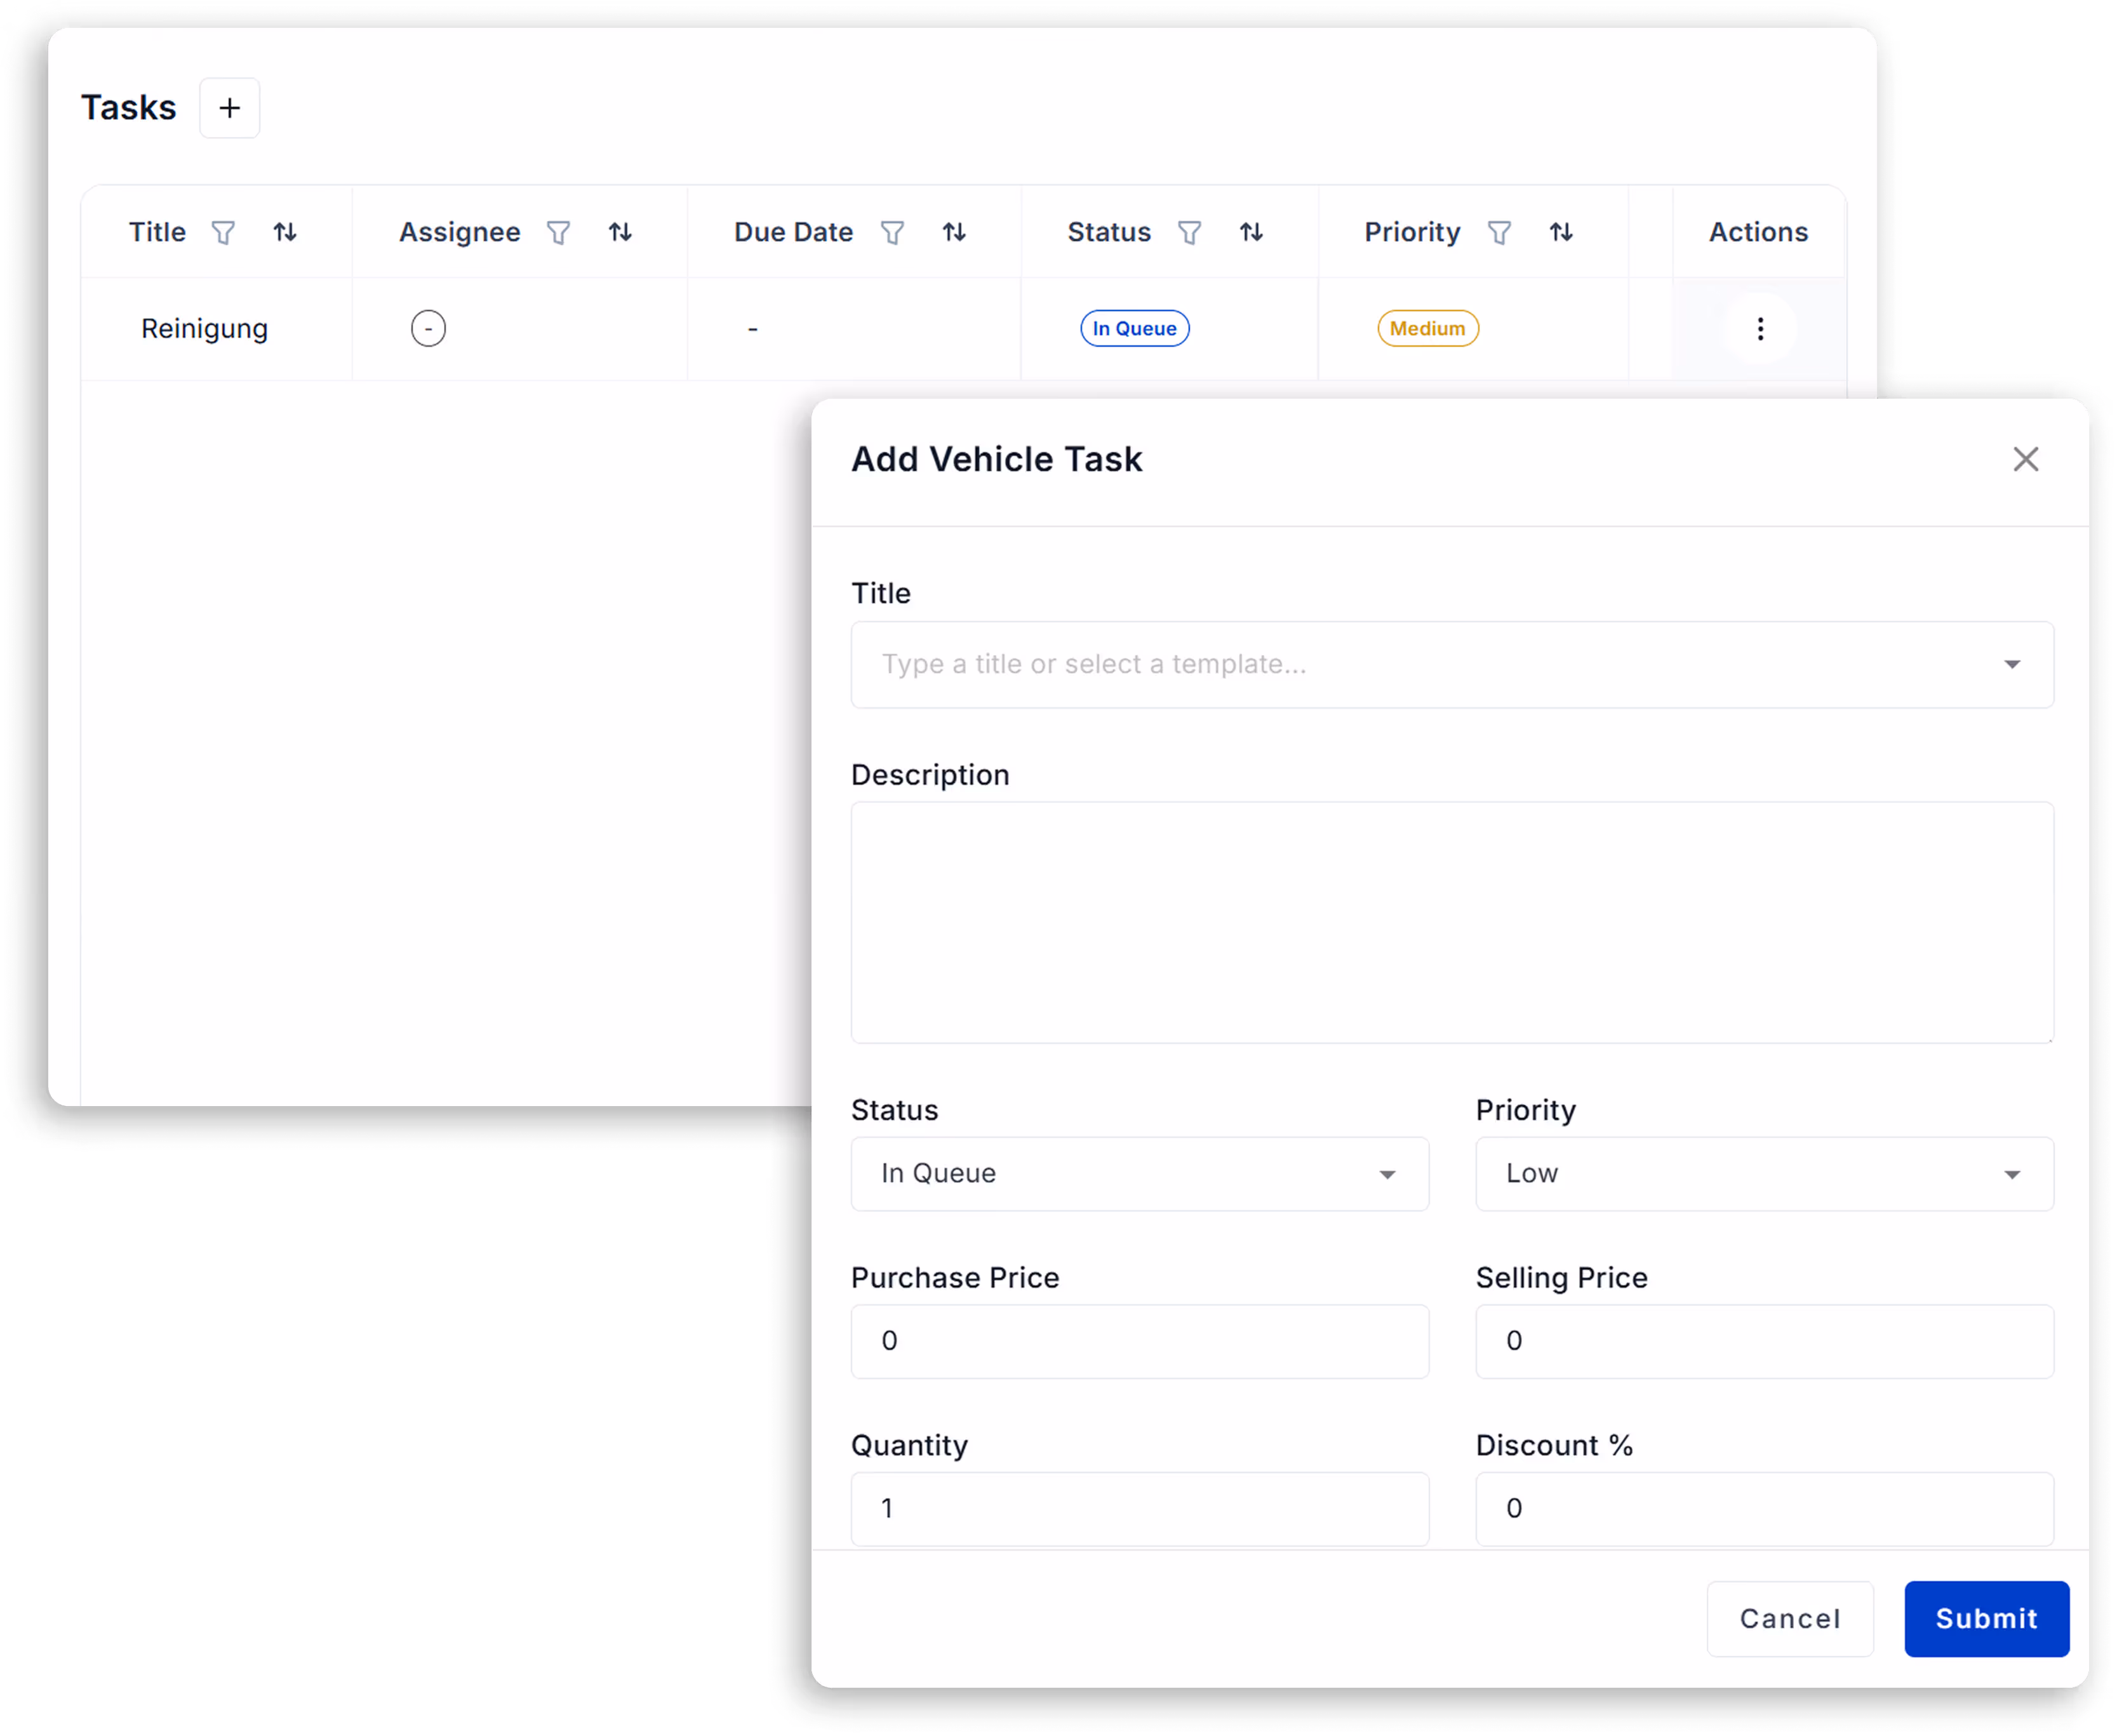Focus the Purchase Price field
Viewport: 2117px width, 1736px height.
(x=1139, y=1341)
